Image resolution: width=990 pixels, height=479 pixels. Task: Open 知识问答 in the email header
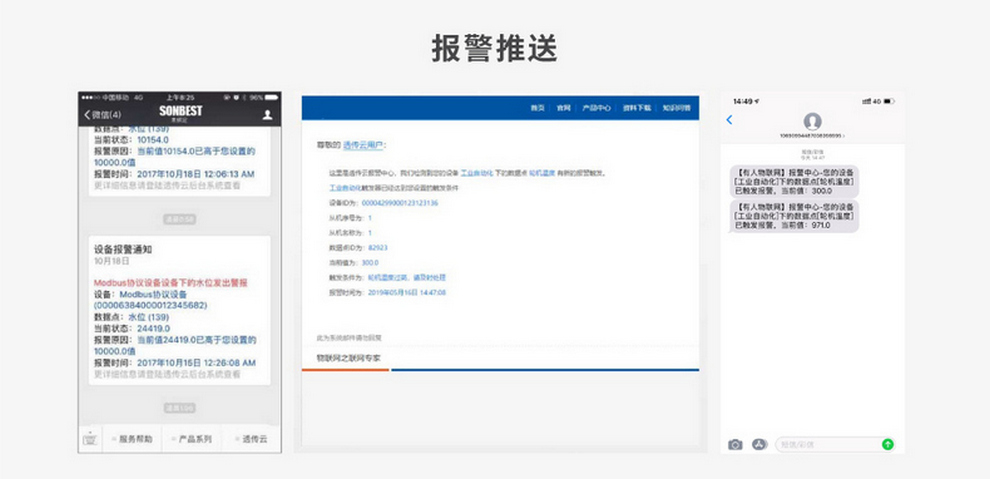(x=676, y=108)
